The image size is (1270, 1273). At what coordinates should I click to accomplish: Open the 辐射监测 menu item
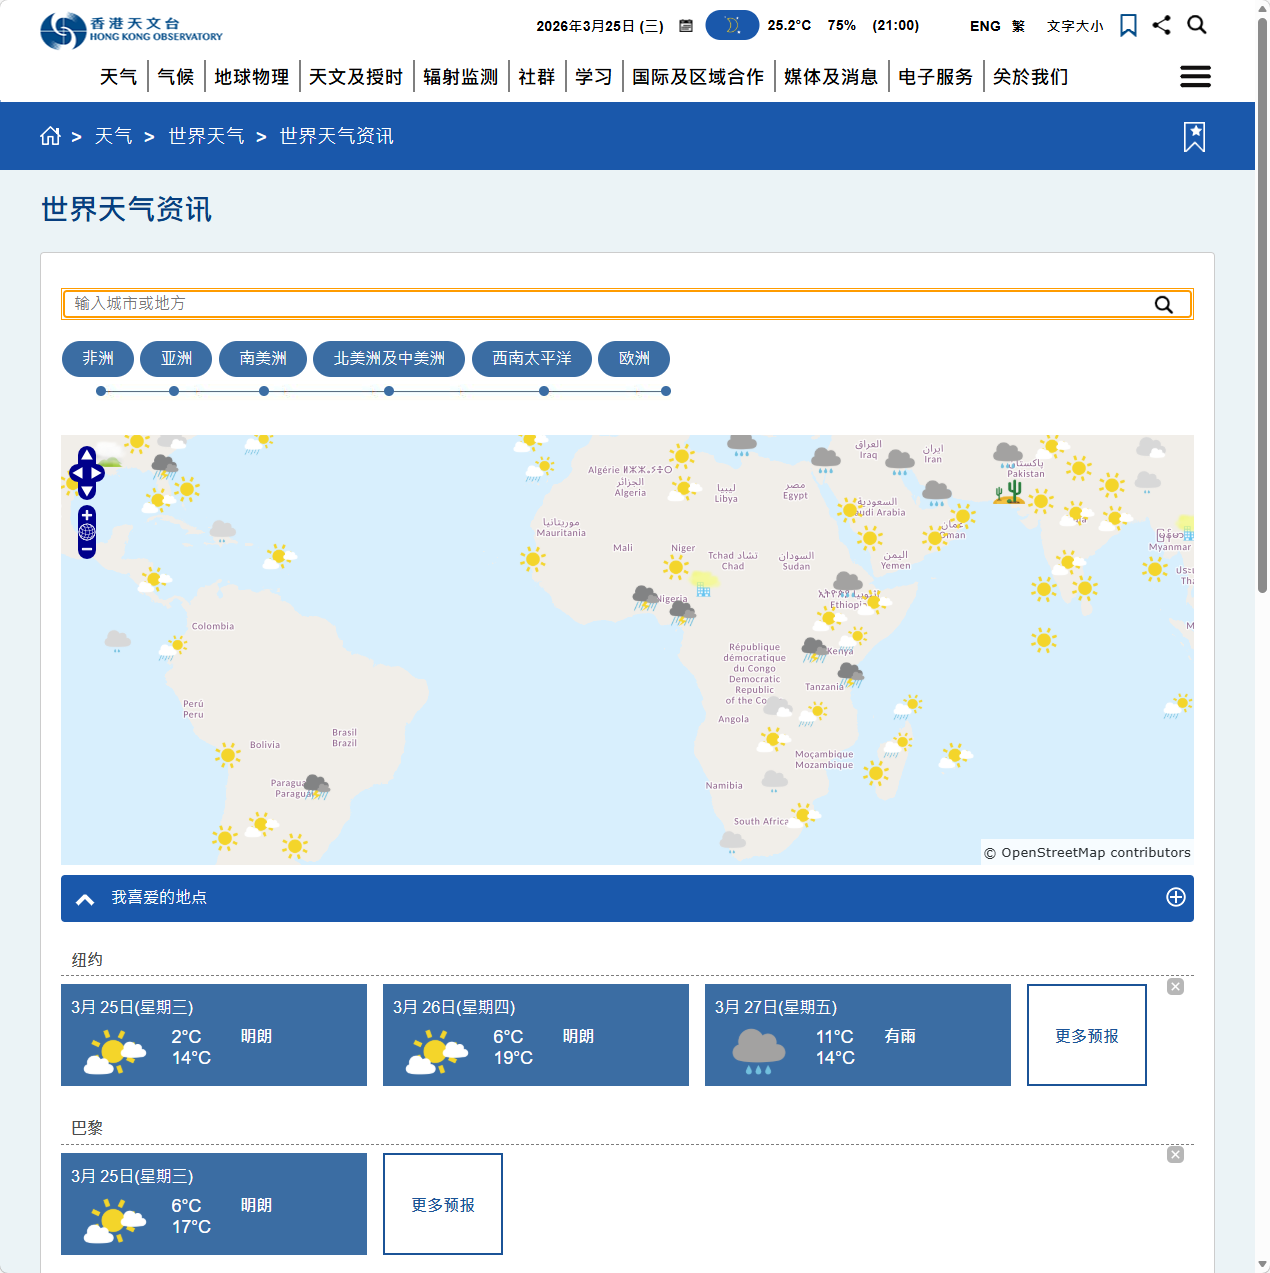pyautogui.click(x=460, y=76)
